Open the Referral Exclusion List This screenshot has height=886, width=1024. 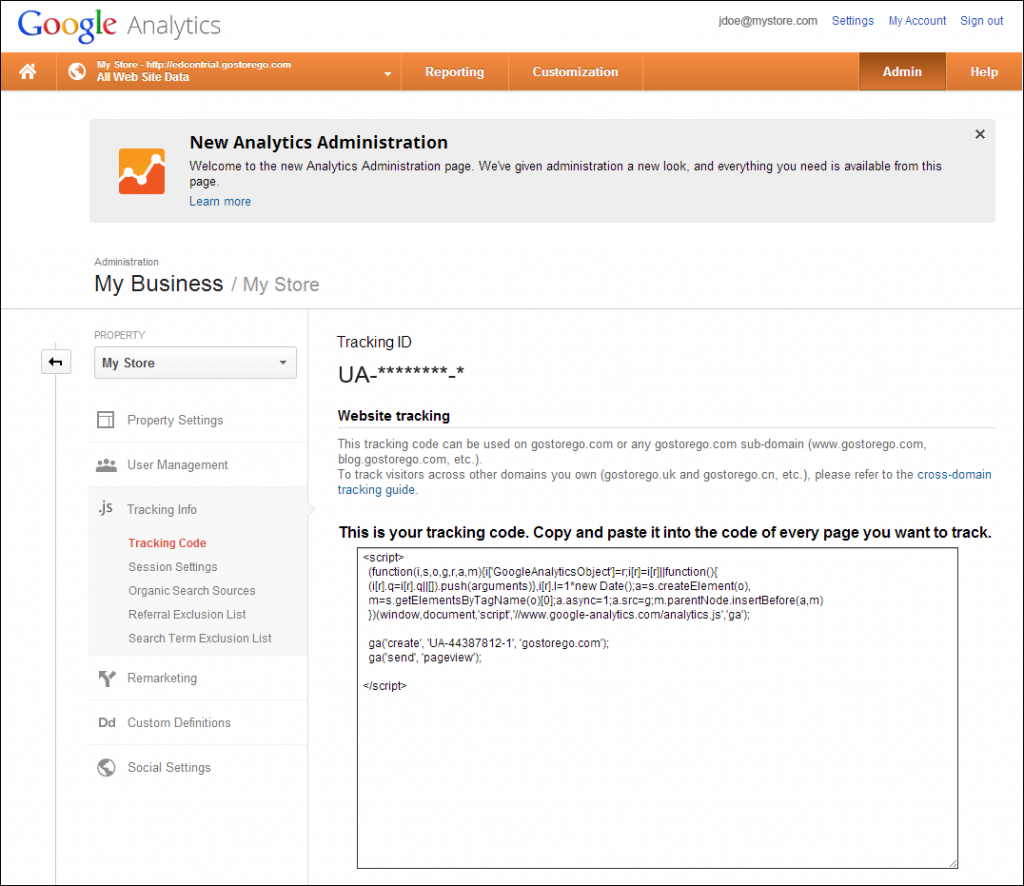(187, 614)
